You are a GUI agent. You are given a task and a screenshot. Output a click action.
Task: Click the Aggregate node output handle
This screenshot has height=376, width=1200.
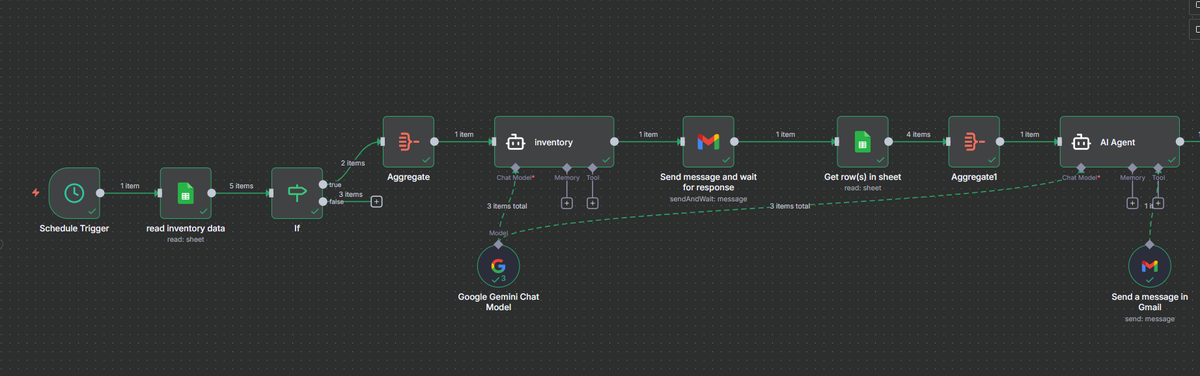[435, 142]
